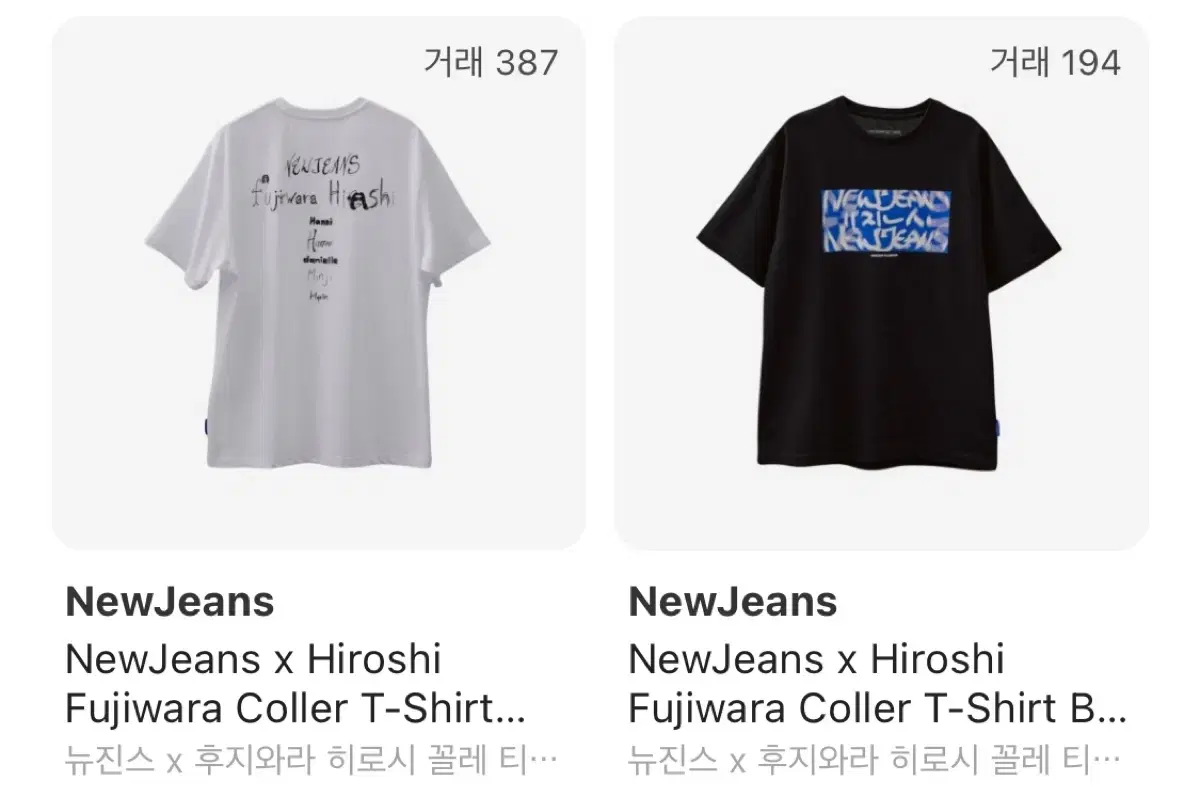Open the truncated Coller T-Shirt… title on left
The width and height of the screenshot is (1200, 797).
point(295,684)
